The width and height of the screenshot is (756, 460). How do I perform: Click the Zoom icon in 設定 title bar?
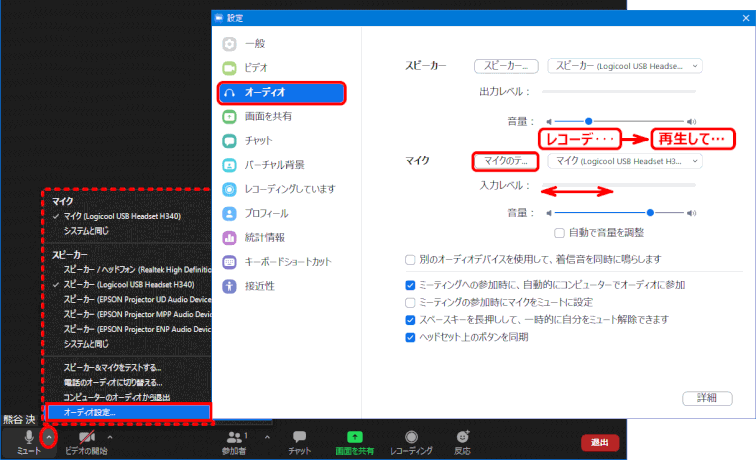[x=219, y=18]
